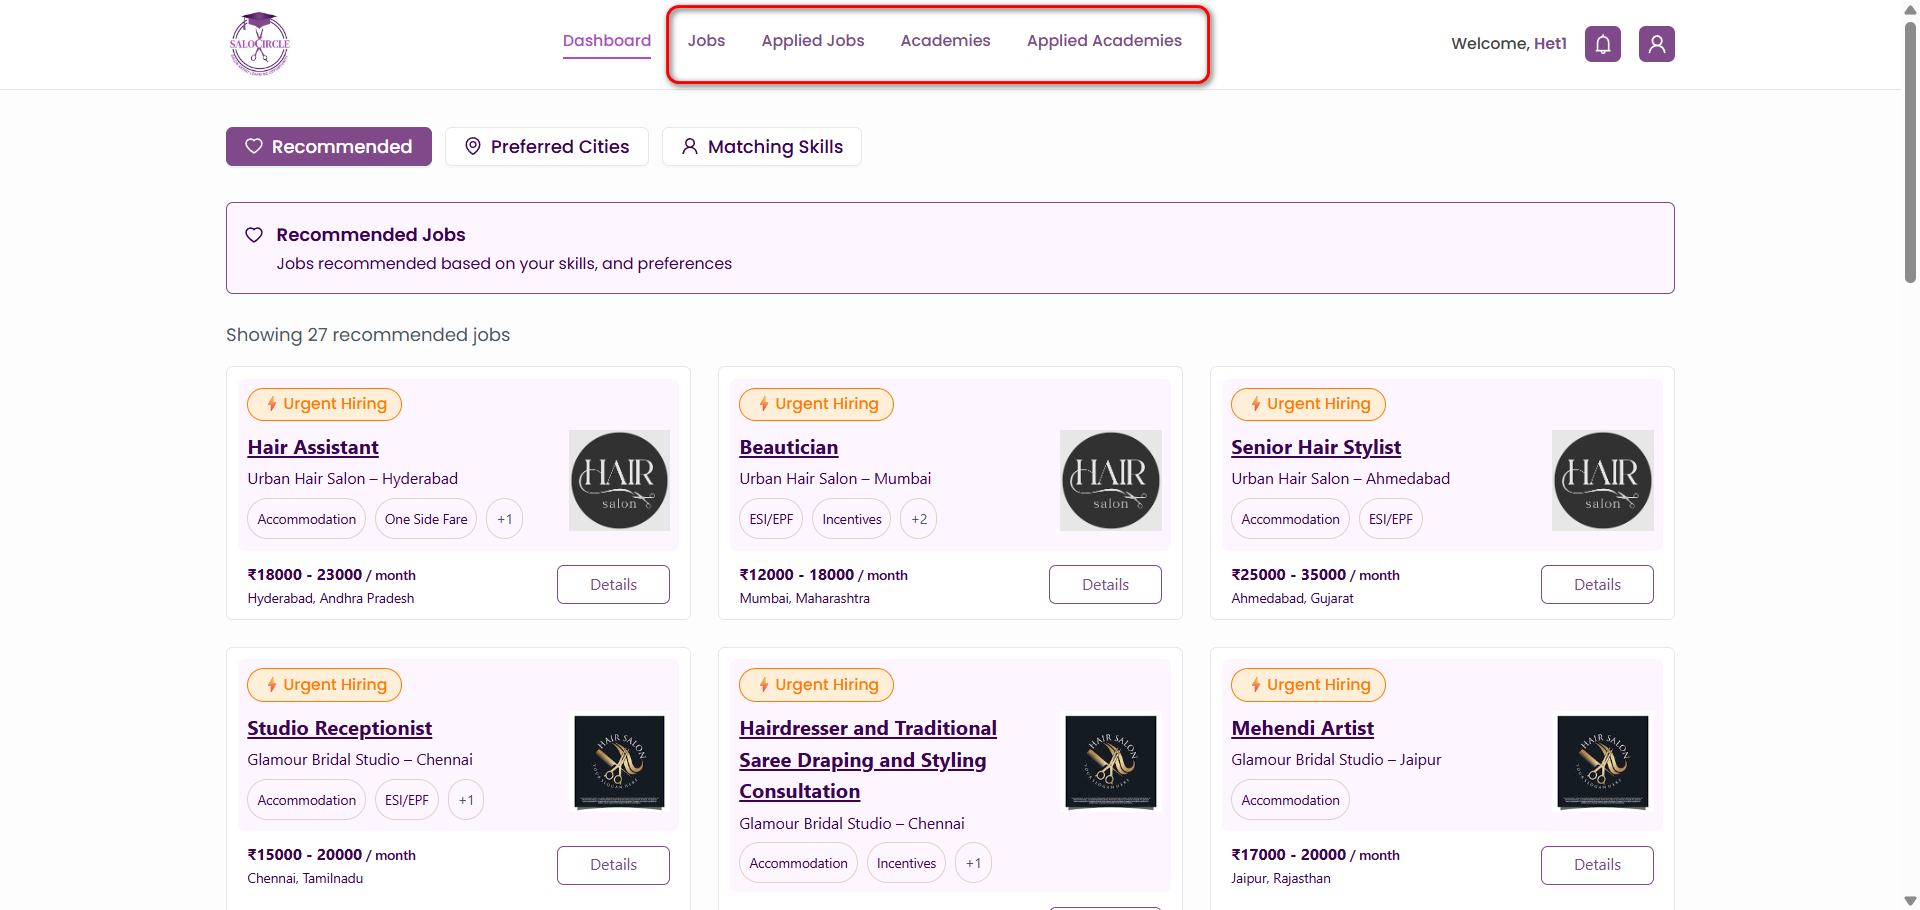Image resolution: width=1920 pixels, height=910 pixels.
Task: Open the Mehendi Artist job link
Action: coord(1302,728)
